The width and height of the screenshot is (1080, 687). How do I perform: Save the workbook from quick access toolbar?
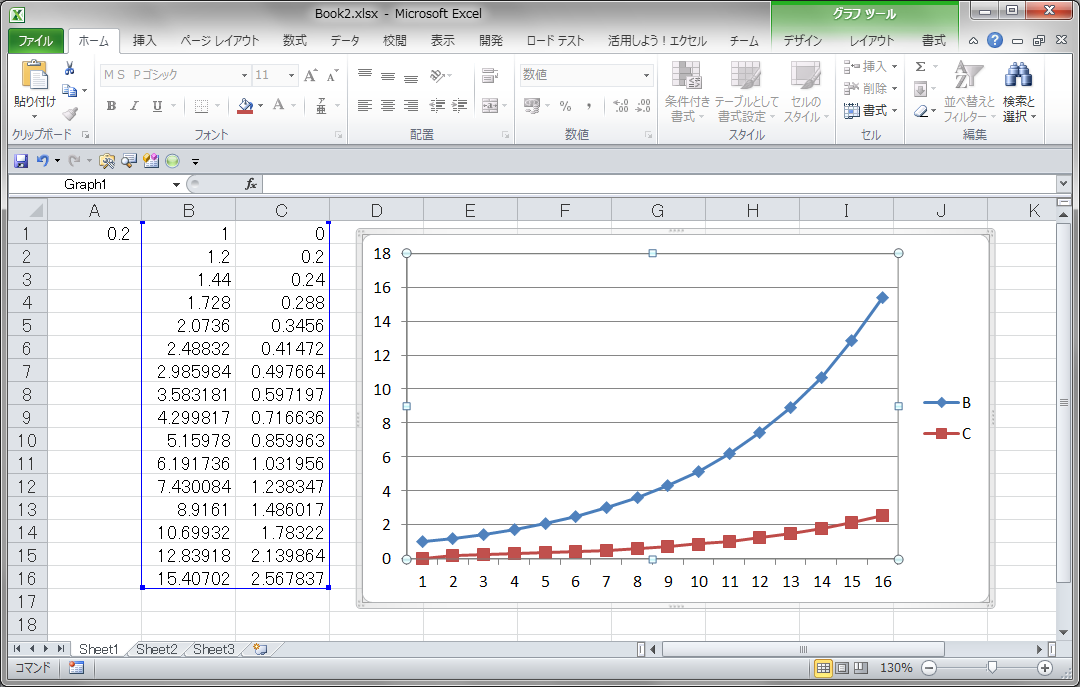pyautogui.click(x=20, y=160)
